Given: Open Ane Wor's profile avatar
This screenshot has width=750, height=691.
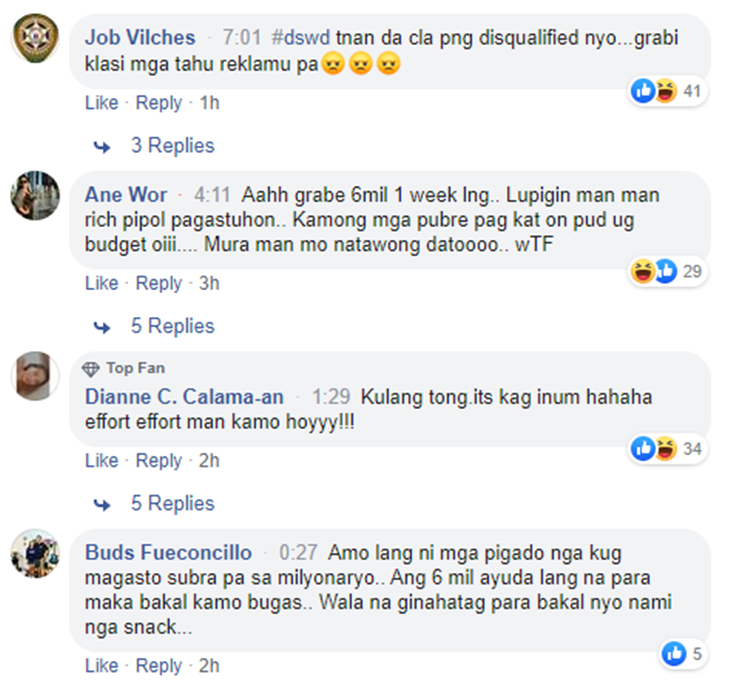Looking at the screenshot, I should point(35,195).
